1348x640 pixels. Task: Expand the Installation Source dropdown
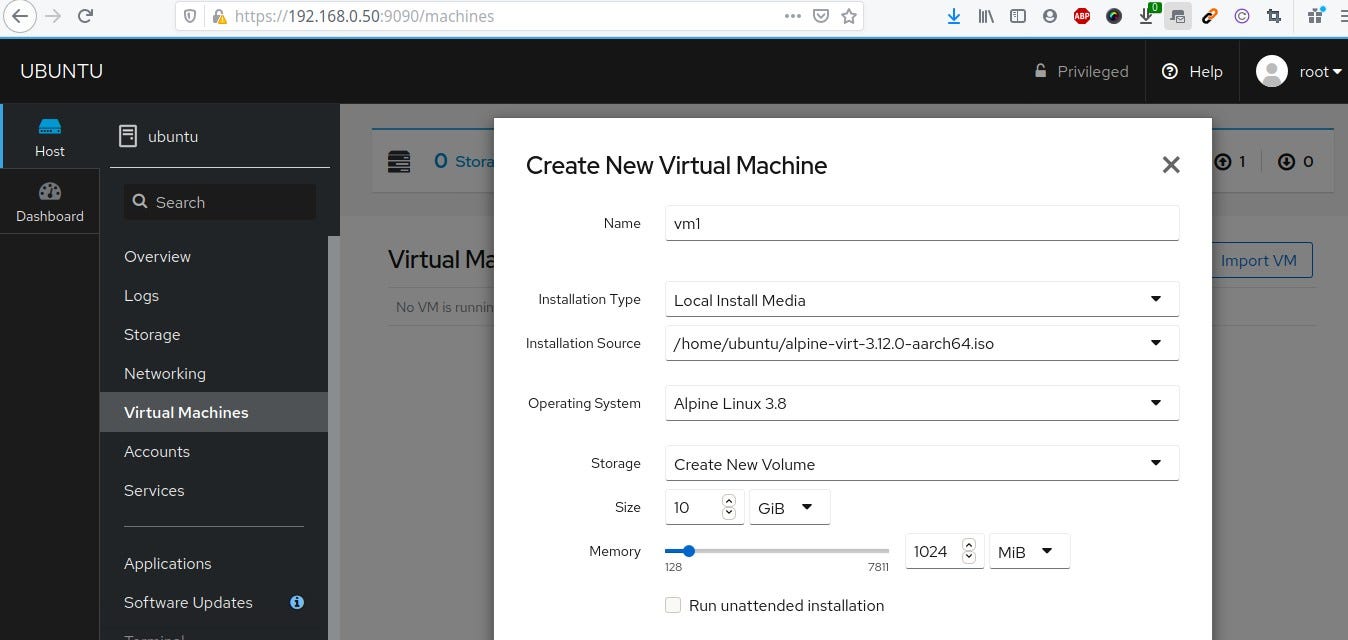pyautogui.click(x=922, y=343)
